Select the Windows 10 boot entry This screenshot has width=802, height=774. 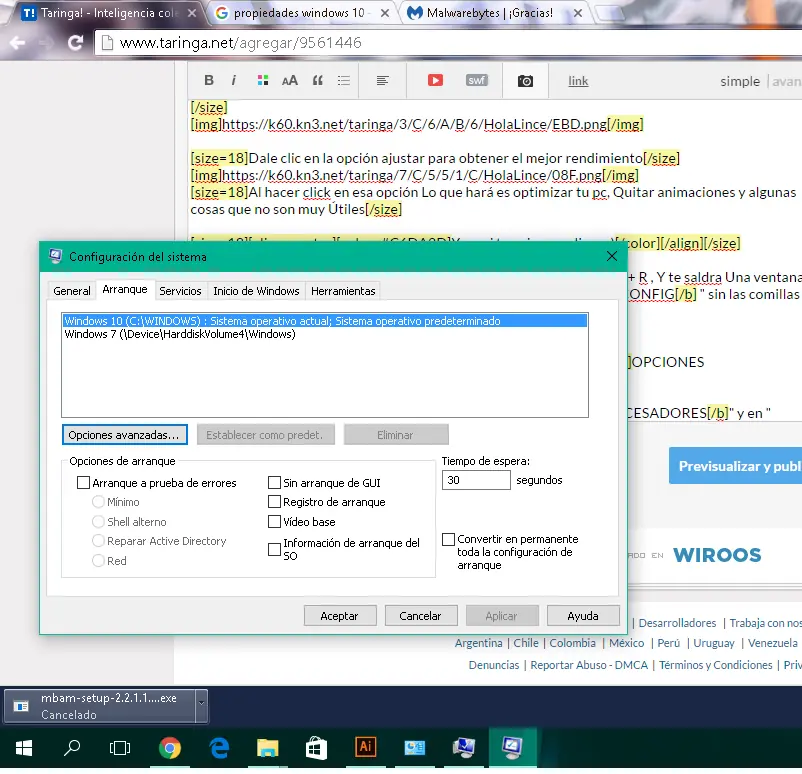pos(325,321)
